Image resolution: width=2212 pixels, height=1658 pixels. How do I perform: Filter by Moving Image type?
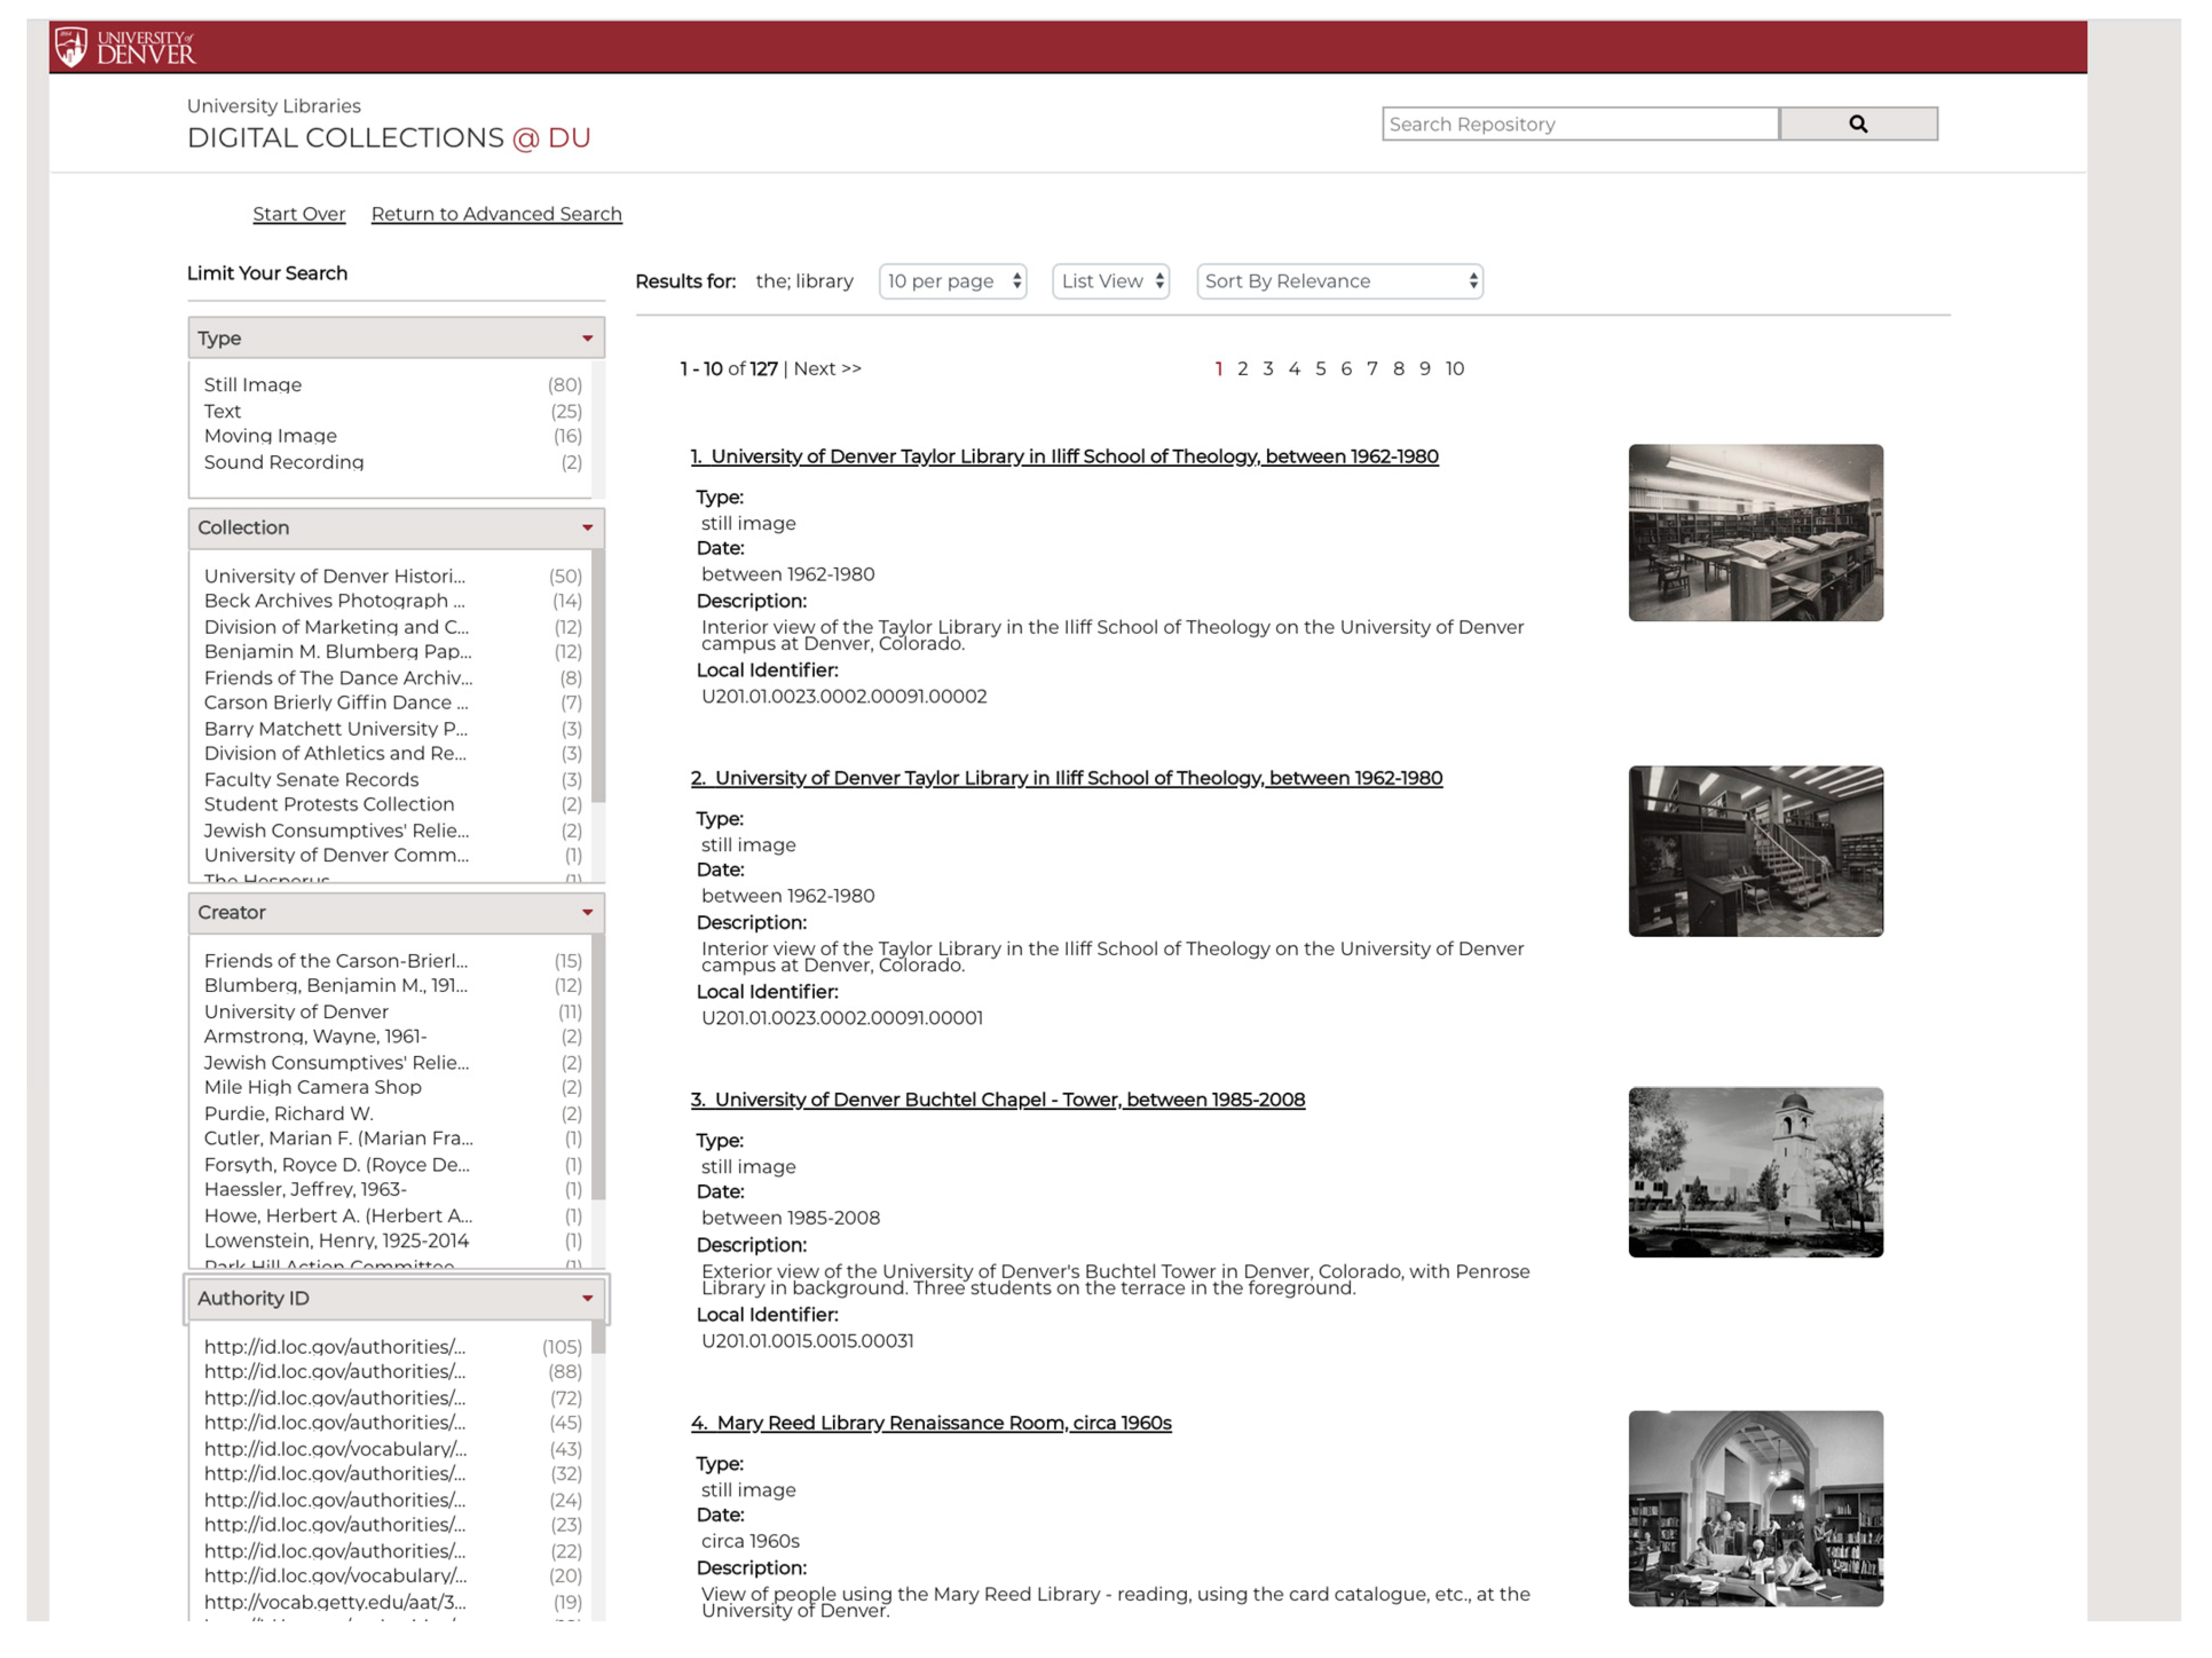pos(270,436)
